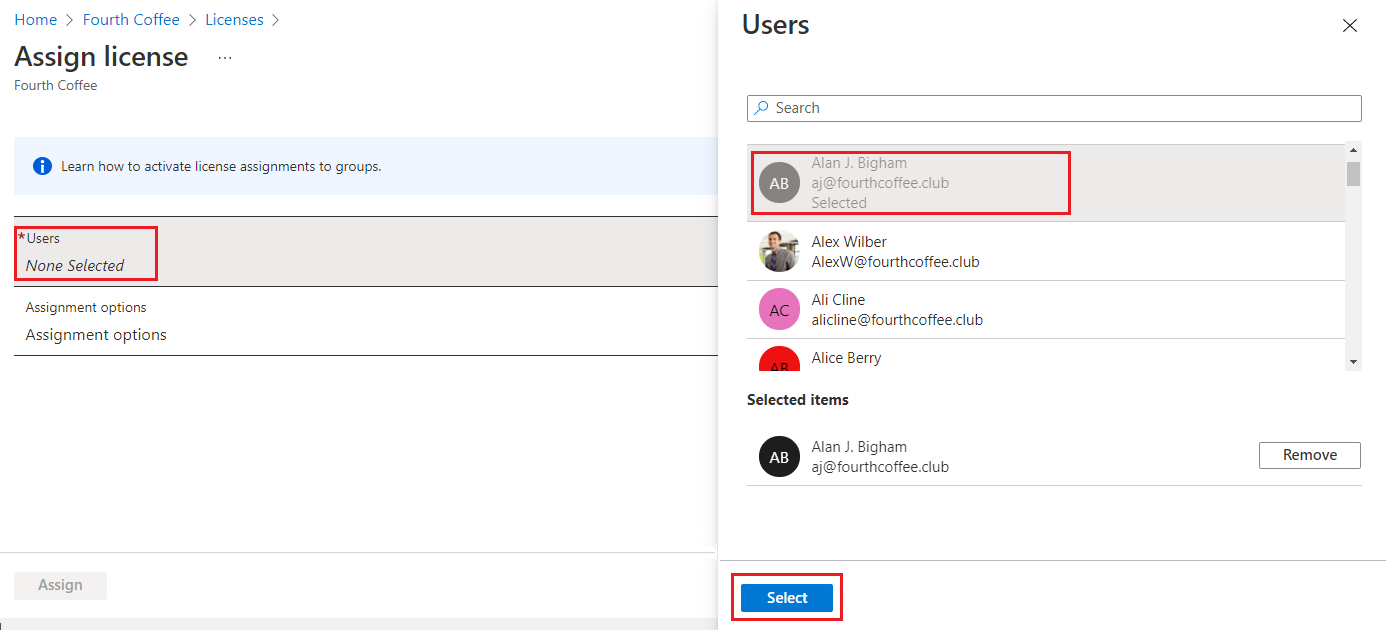
Task: Click the black AB avatar in Selected items
Action: (779, 457)
